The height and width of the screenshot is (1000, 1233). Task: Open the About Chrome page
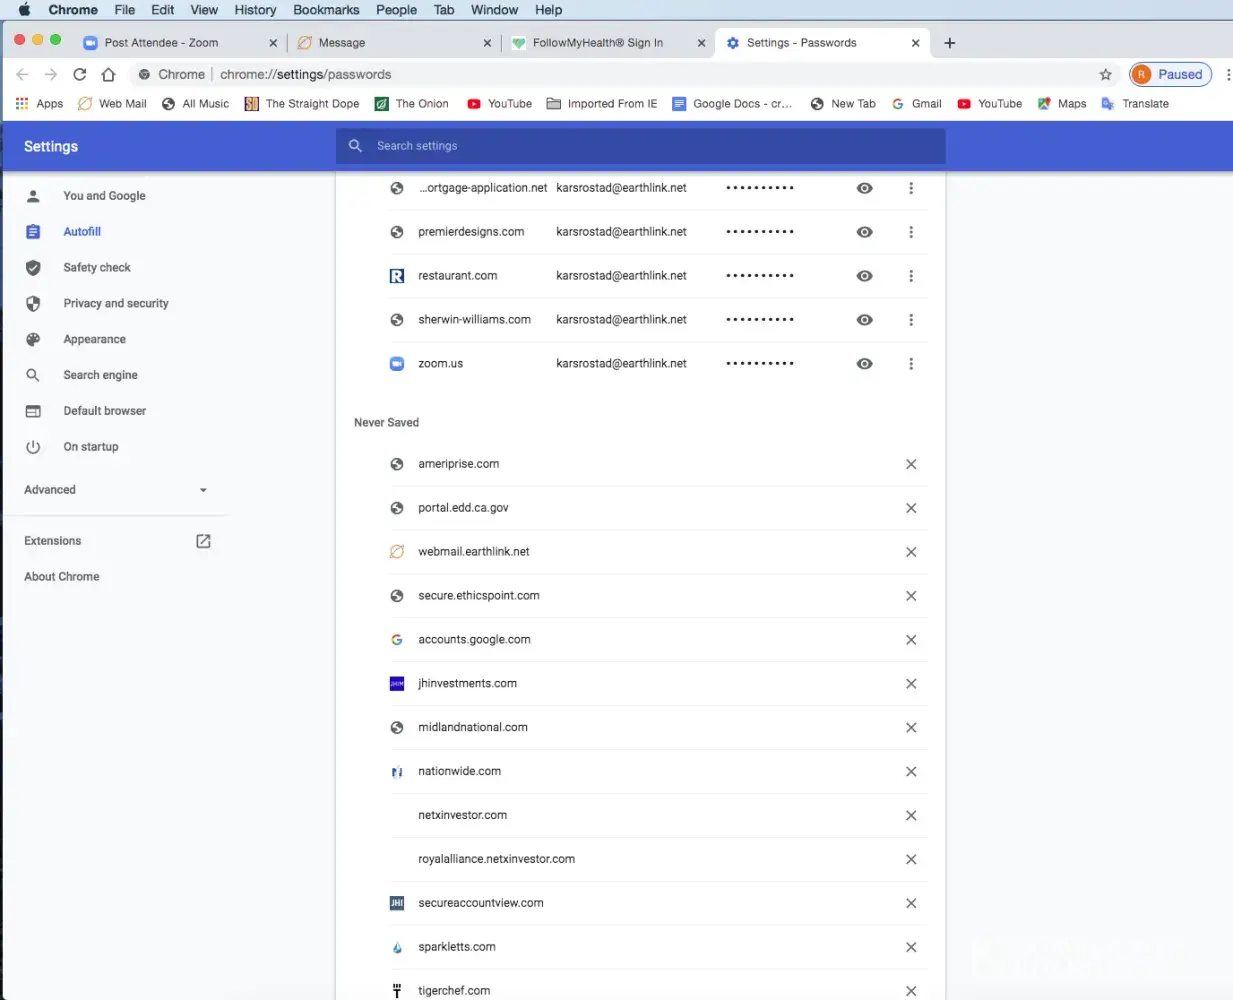click(62, 577)
